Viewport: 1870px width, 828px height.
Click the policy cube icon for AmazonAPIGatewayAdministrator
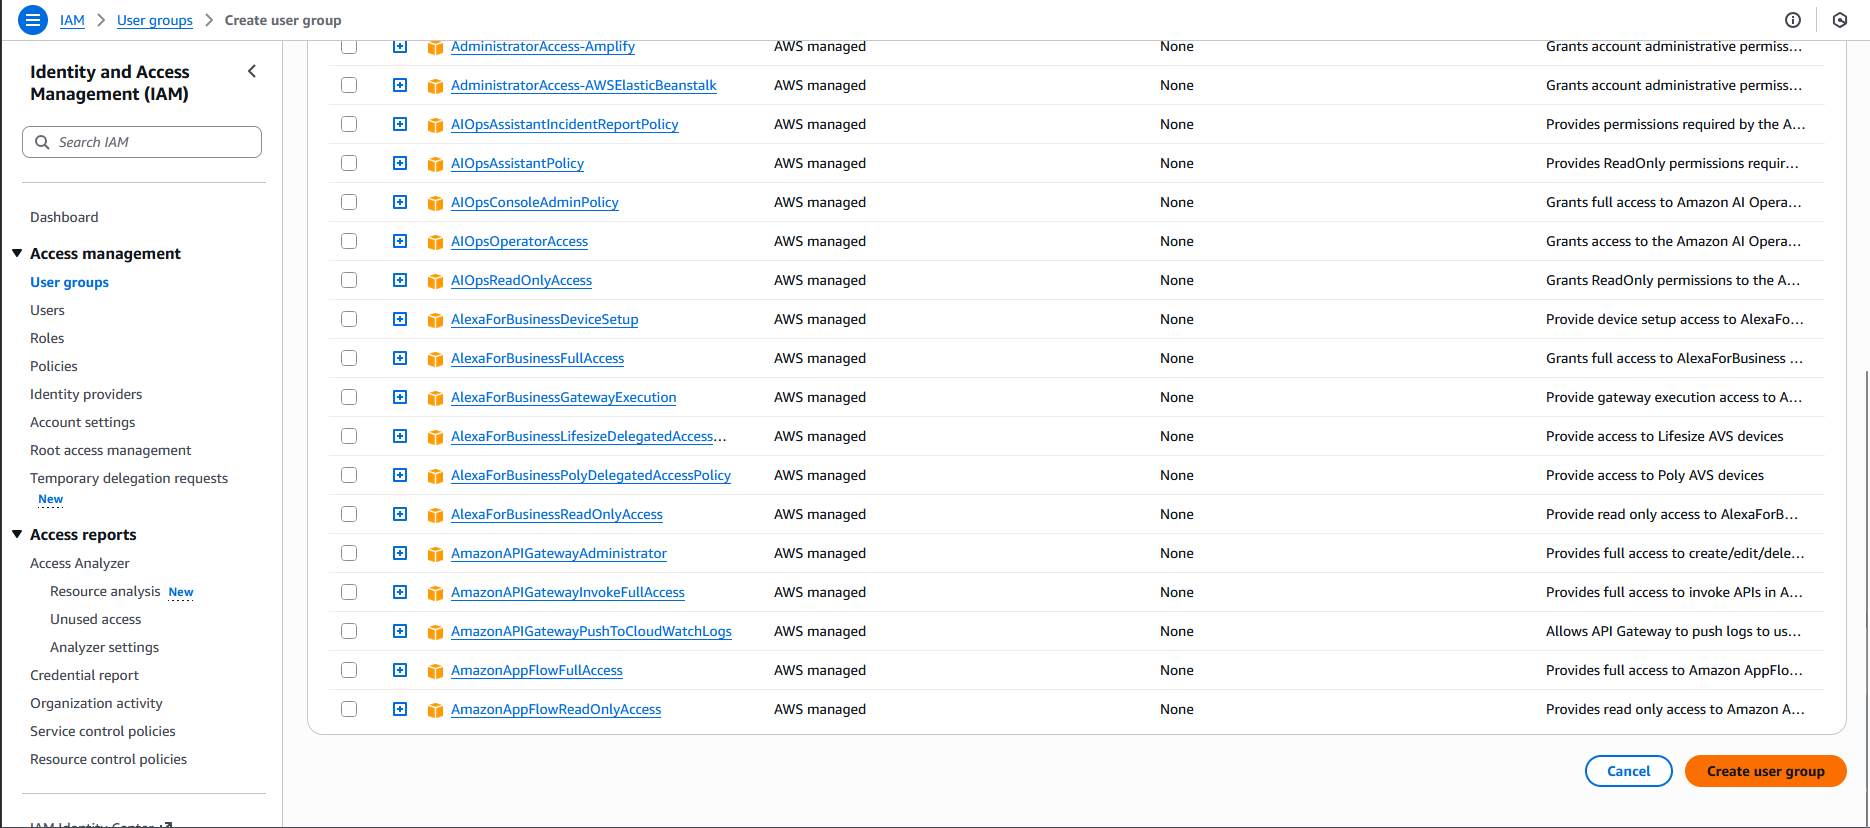coord(435,554)
